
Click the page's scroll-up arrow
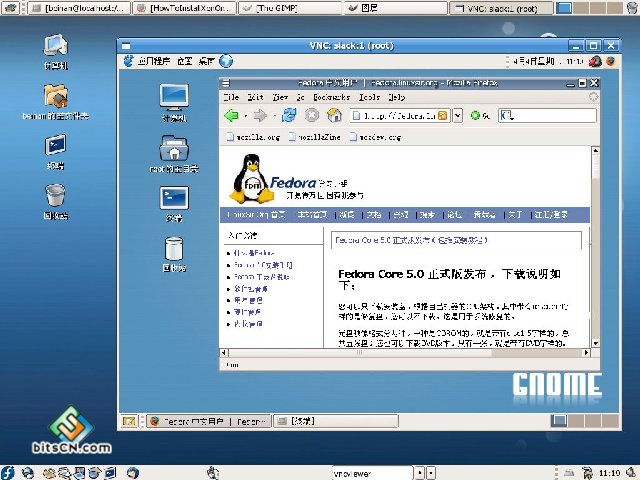click(596, 151)
